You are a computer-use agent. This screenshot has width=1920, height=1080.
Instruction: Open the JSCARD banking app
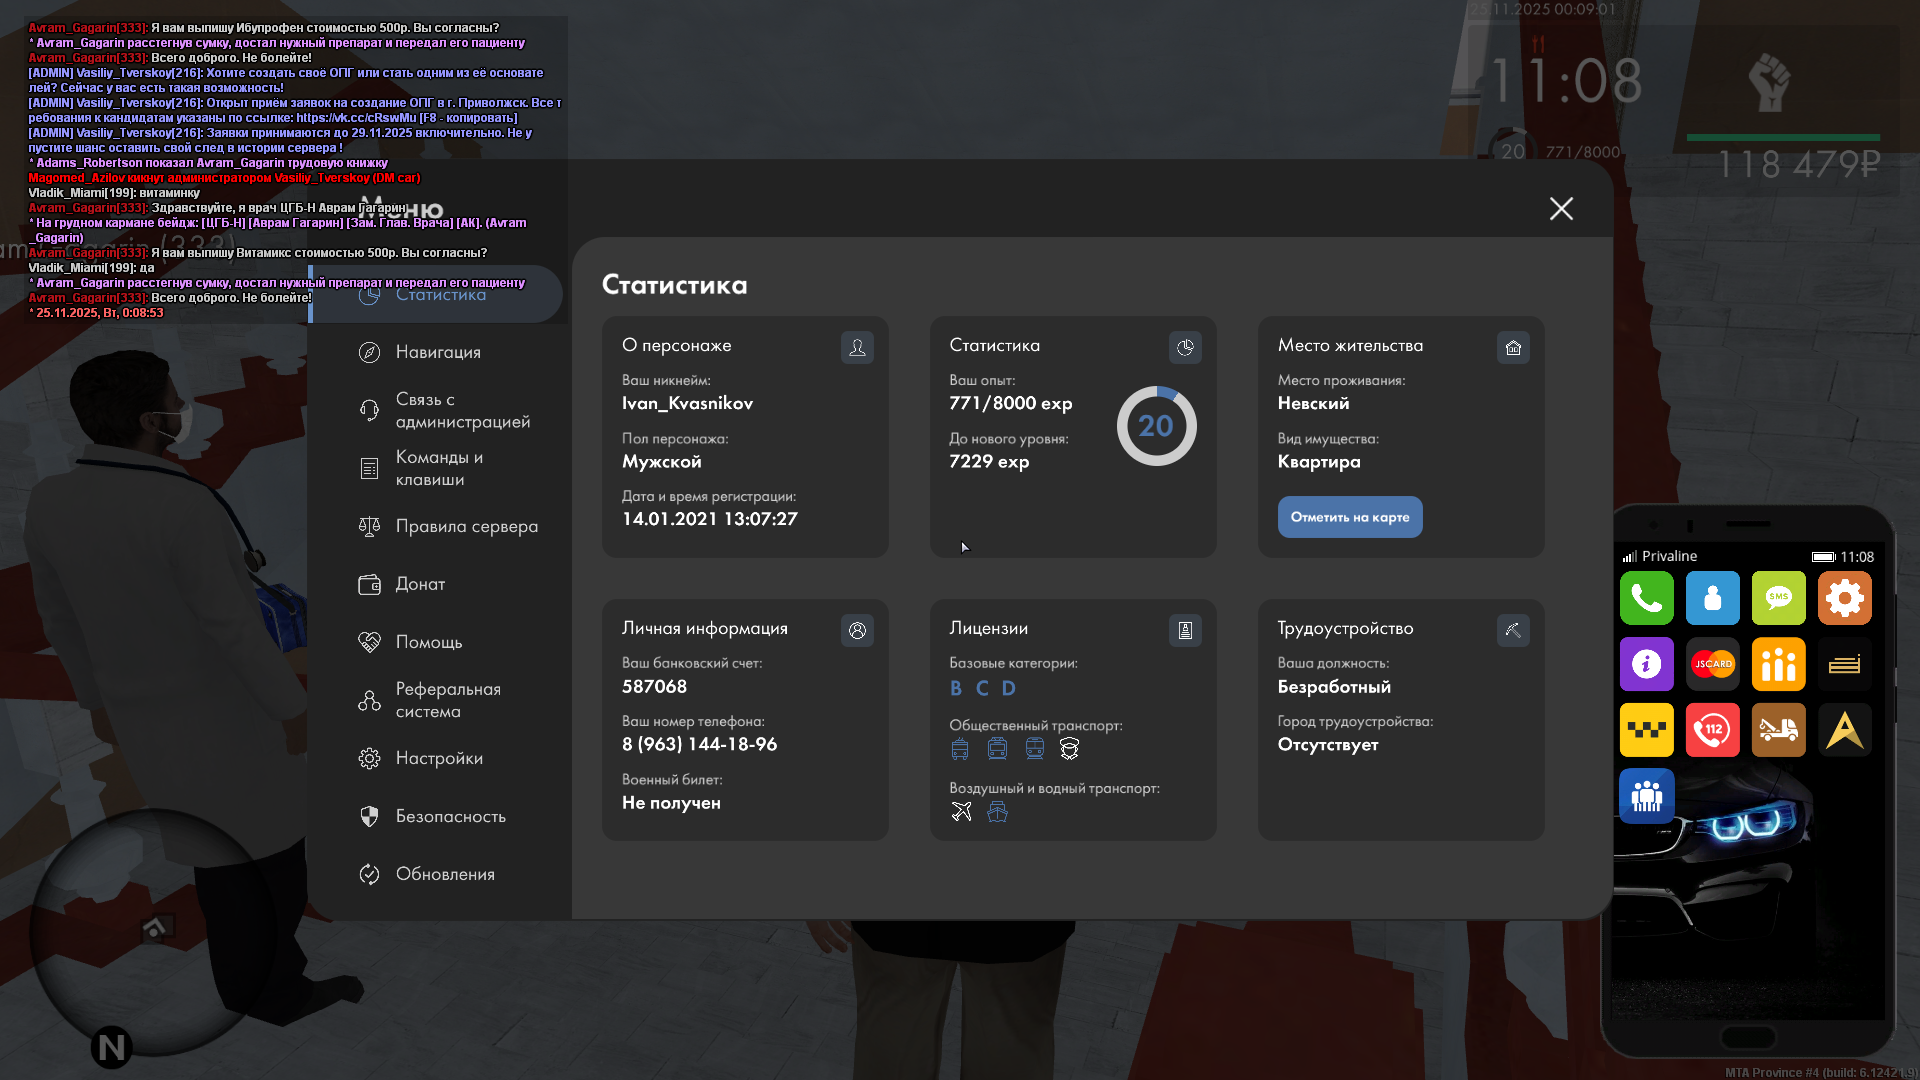coord(1712,664)
